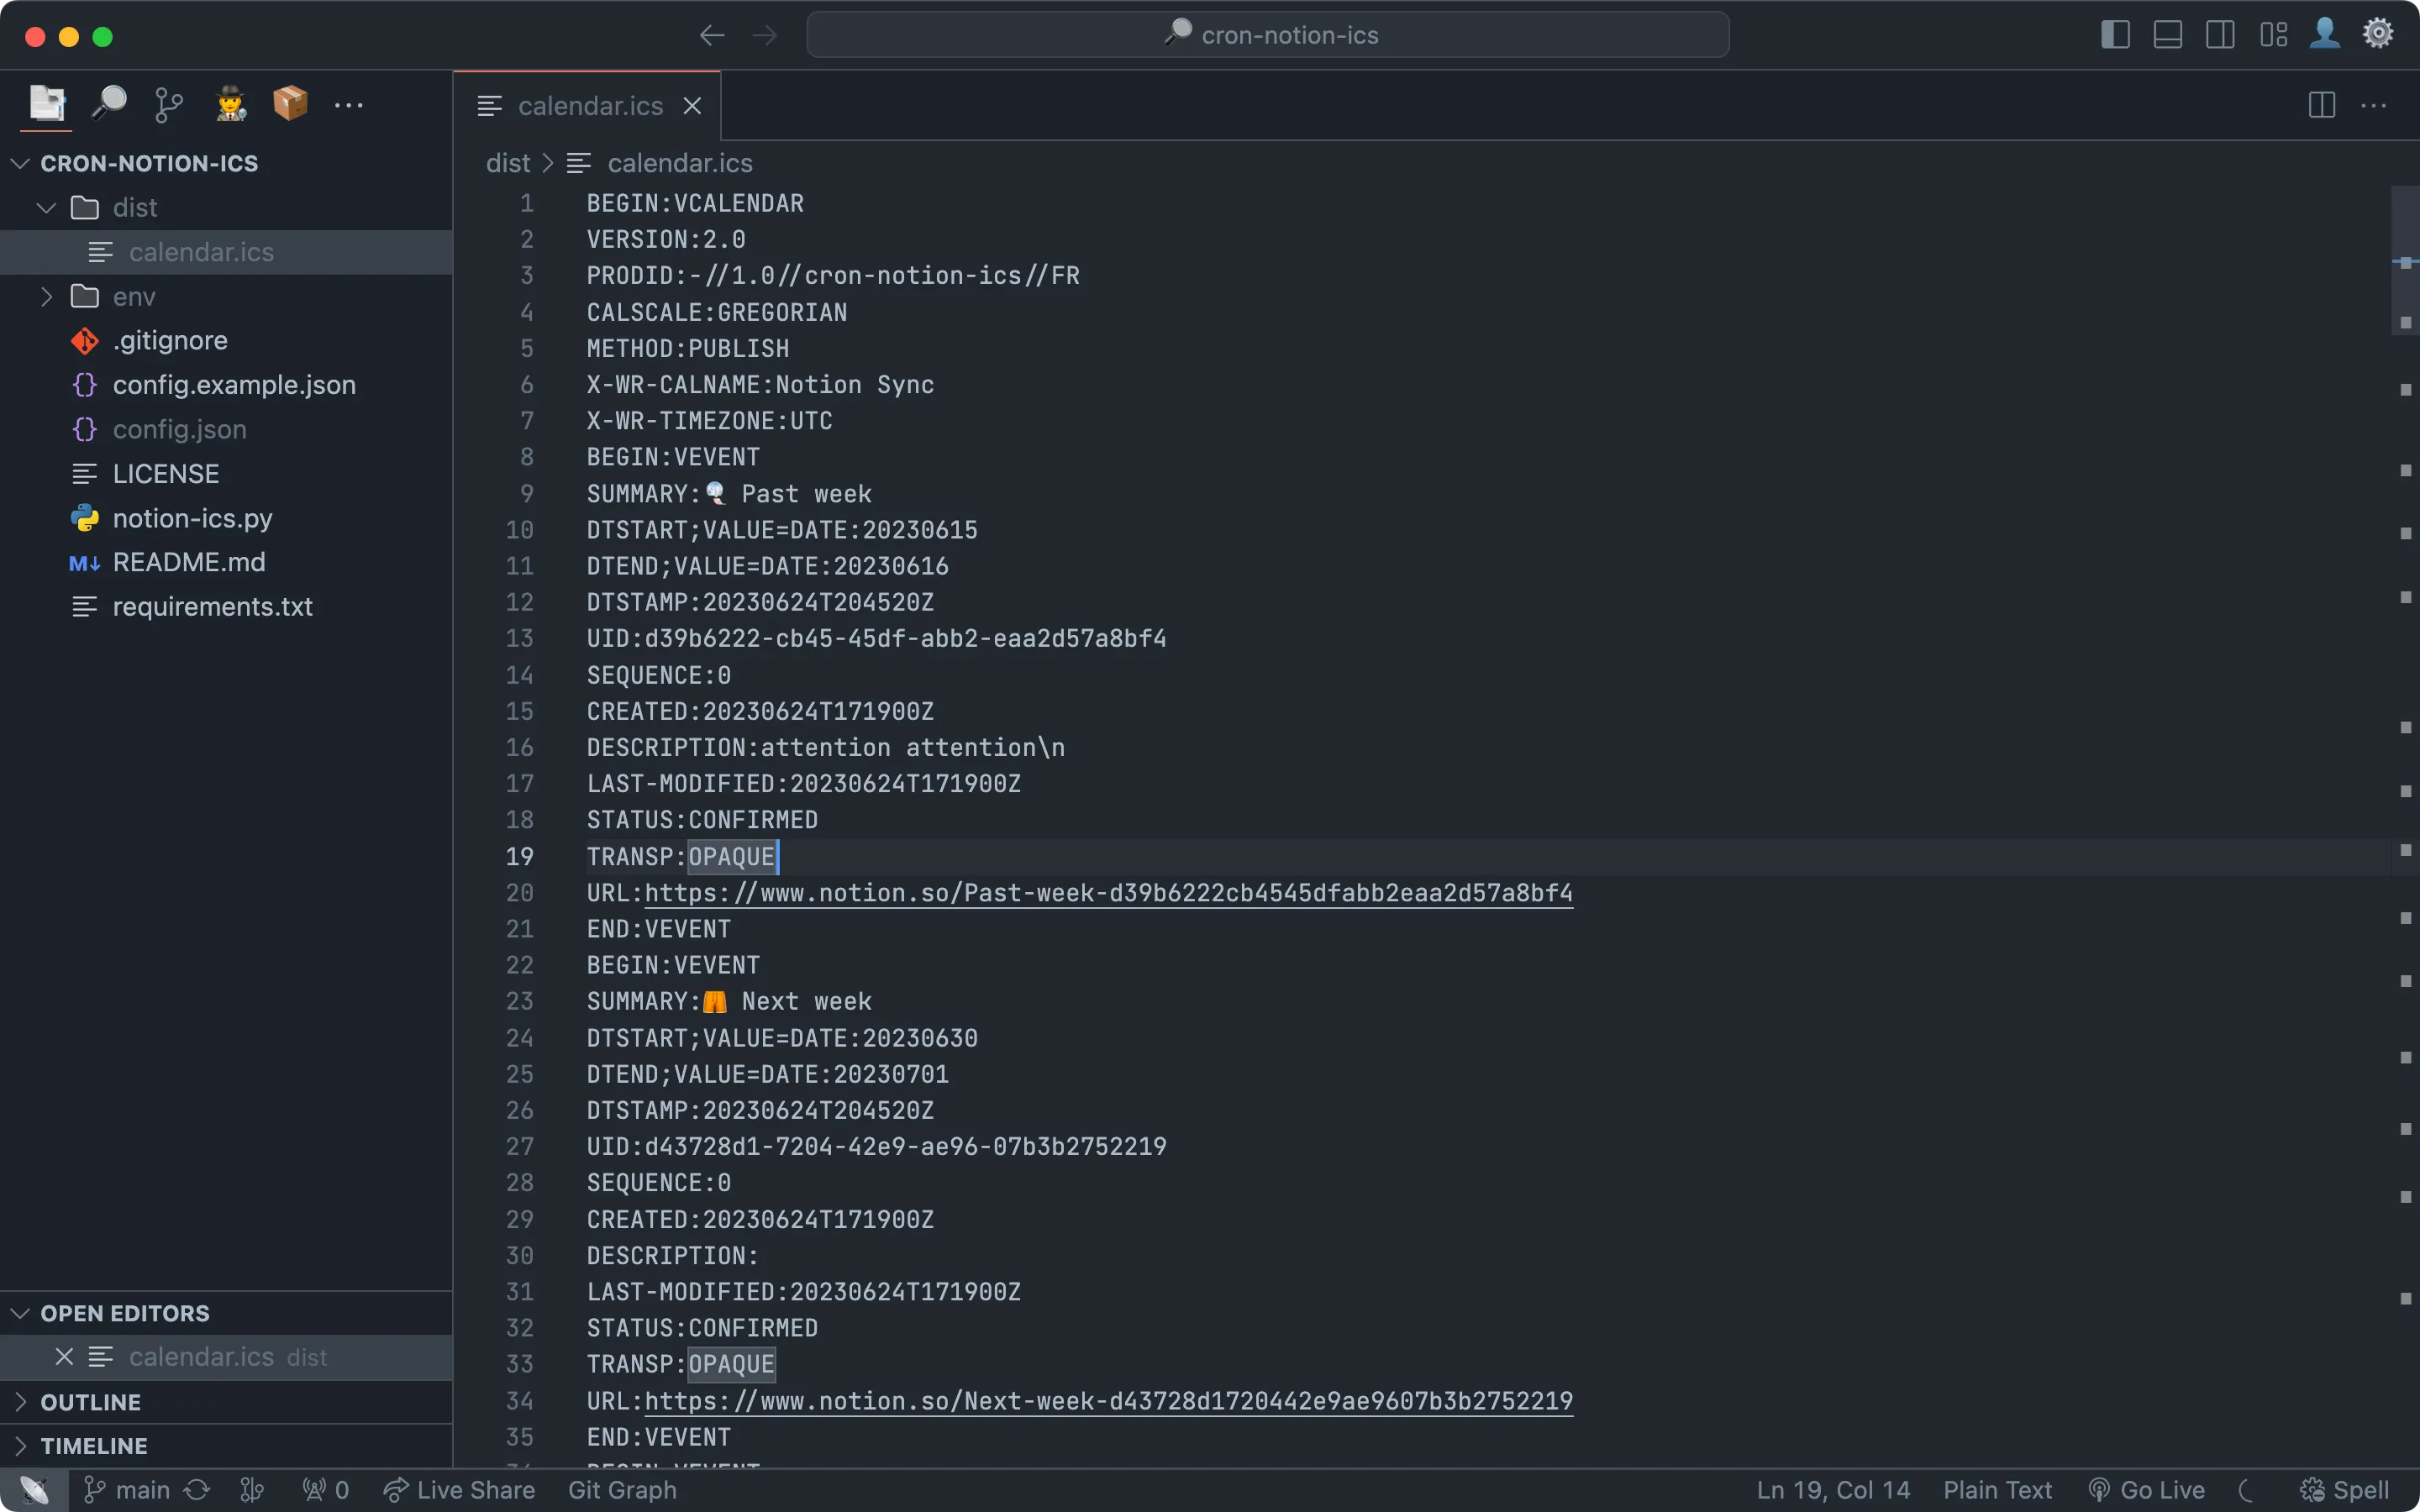Select calendar.ics dist entry in Open Editors

[x=226, y=1357]
